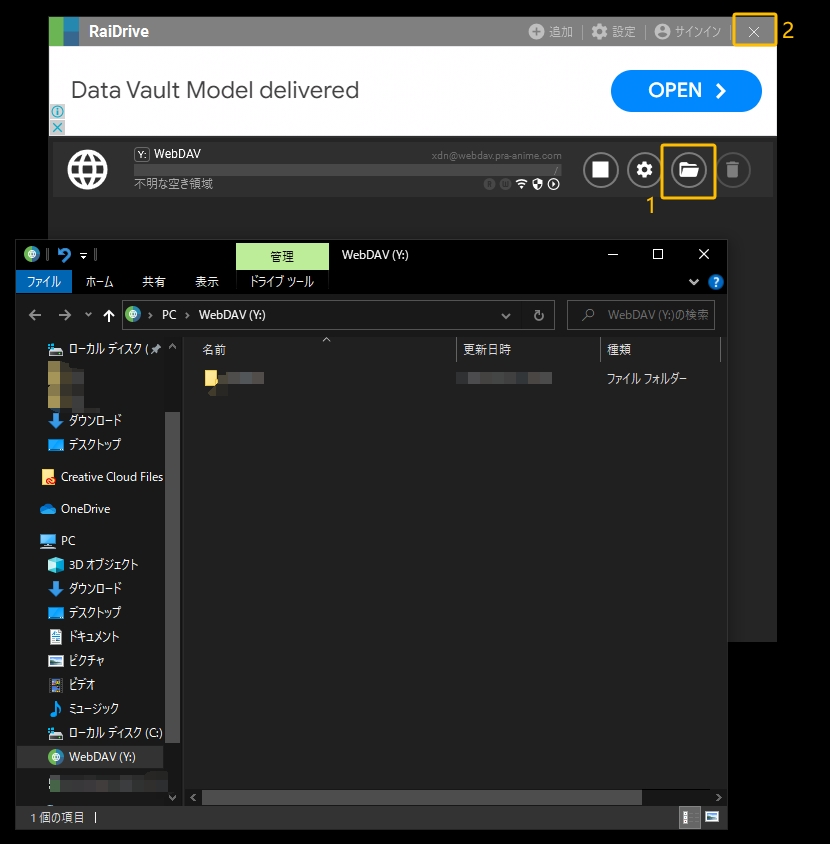Select the ドライブ ツール ribbon tab
Screen dimensions: 830x844
282,282
